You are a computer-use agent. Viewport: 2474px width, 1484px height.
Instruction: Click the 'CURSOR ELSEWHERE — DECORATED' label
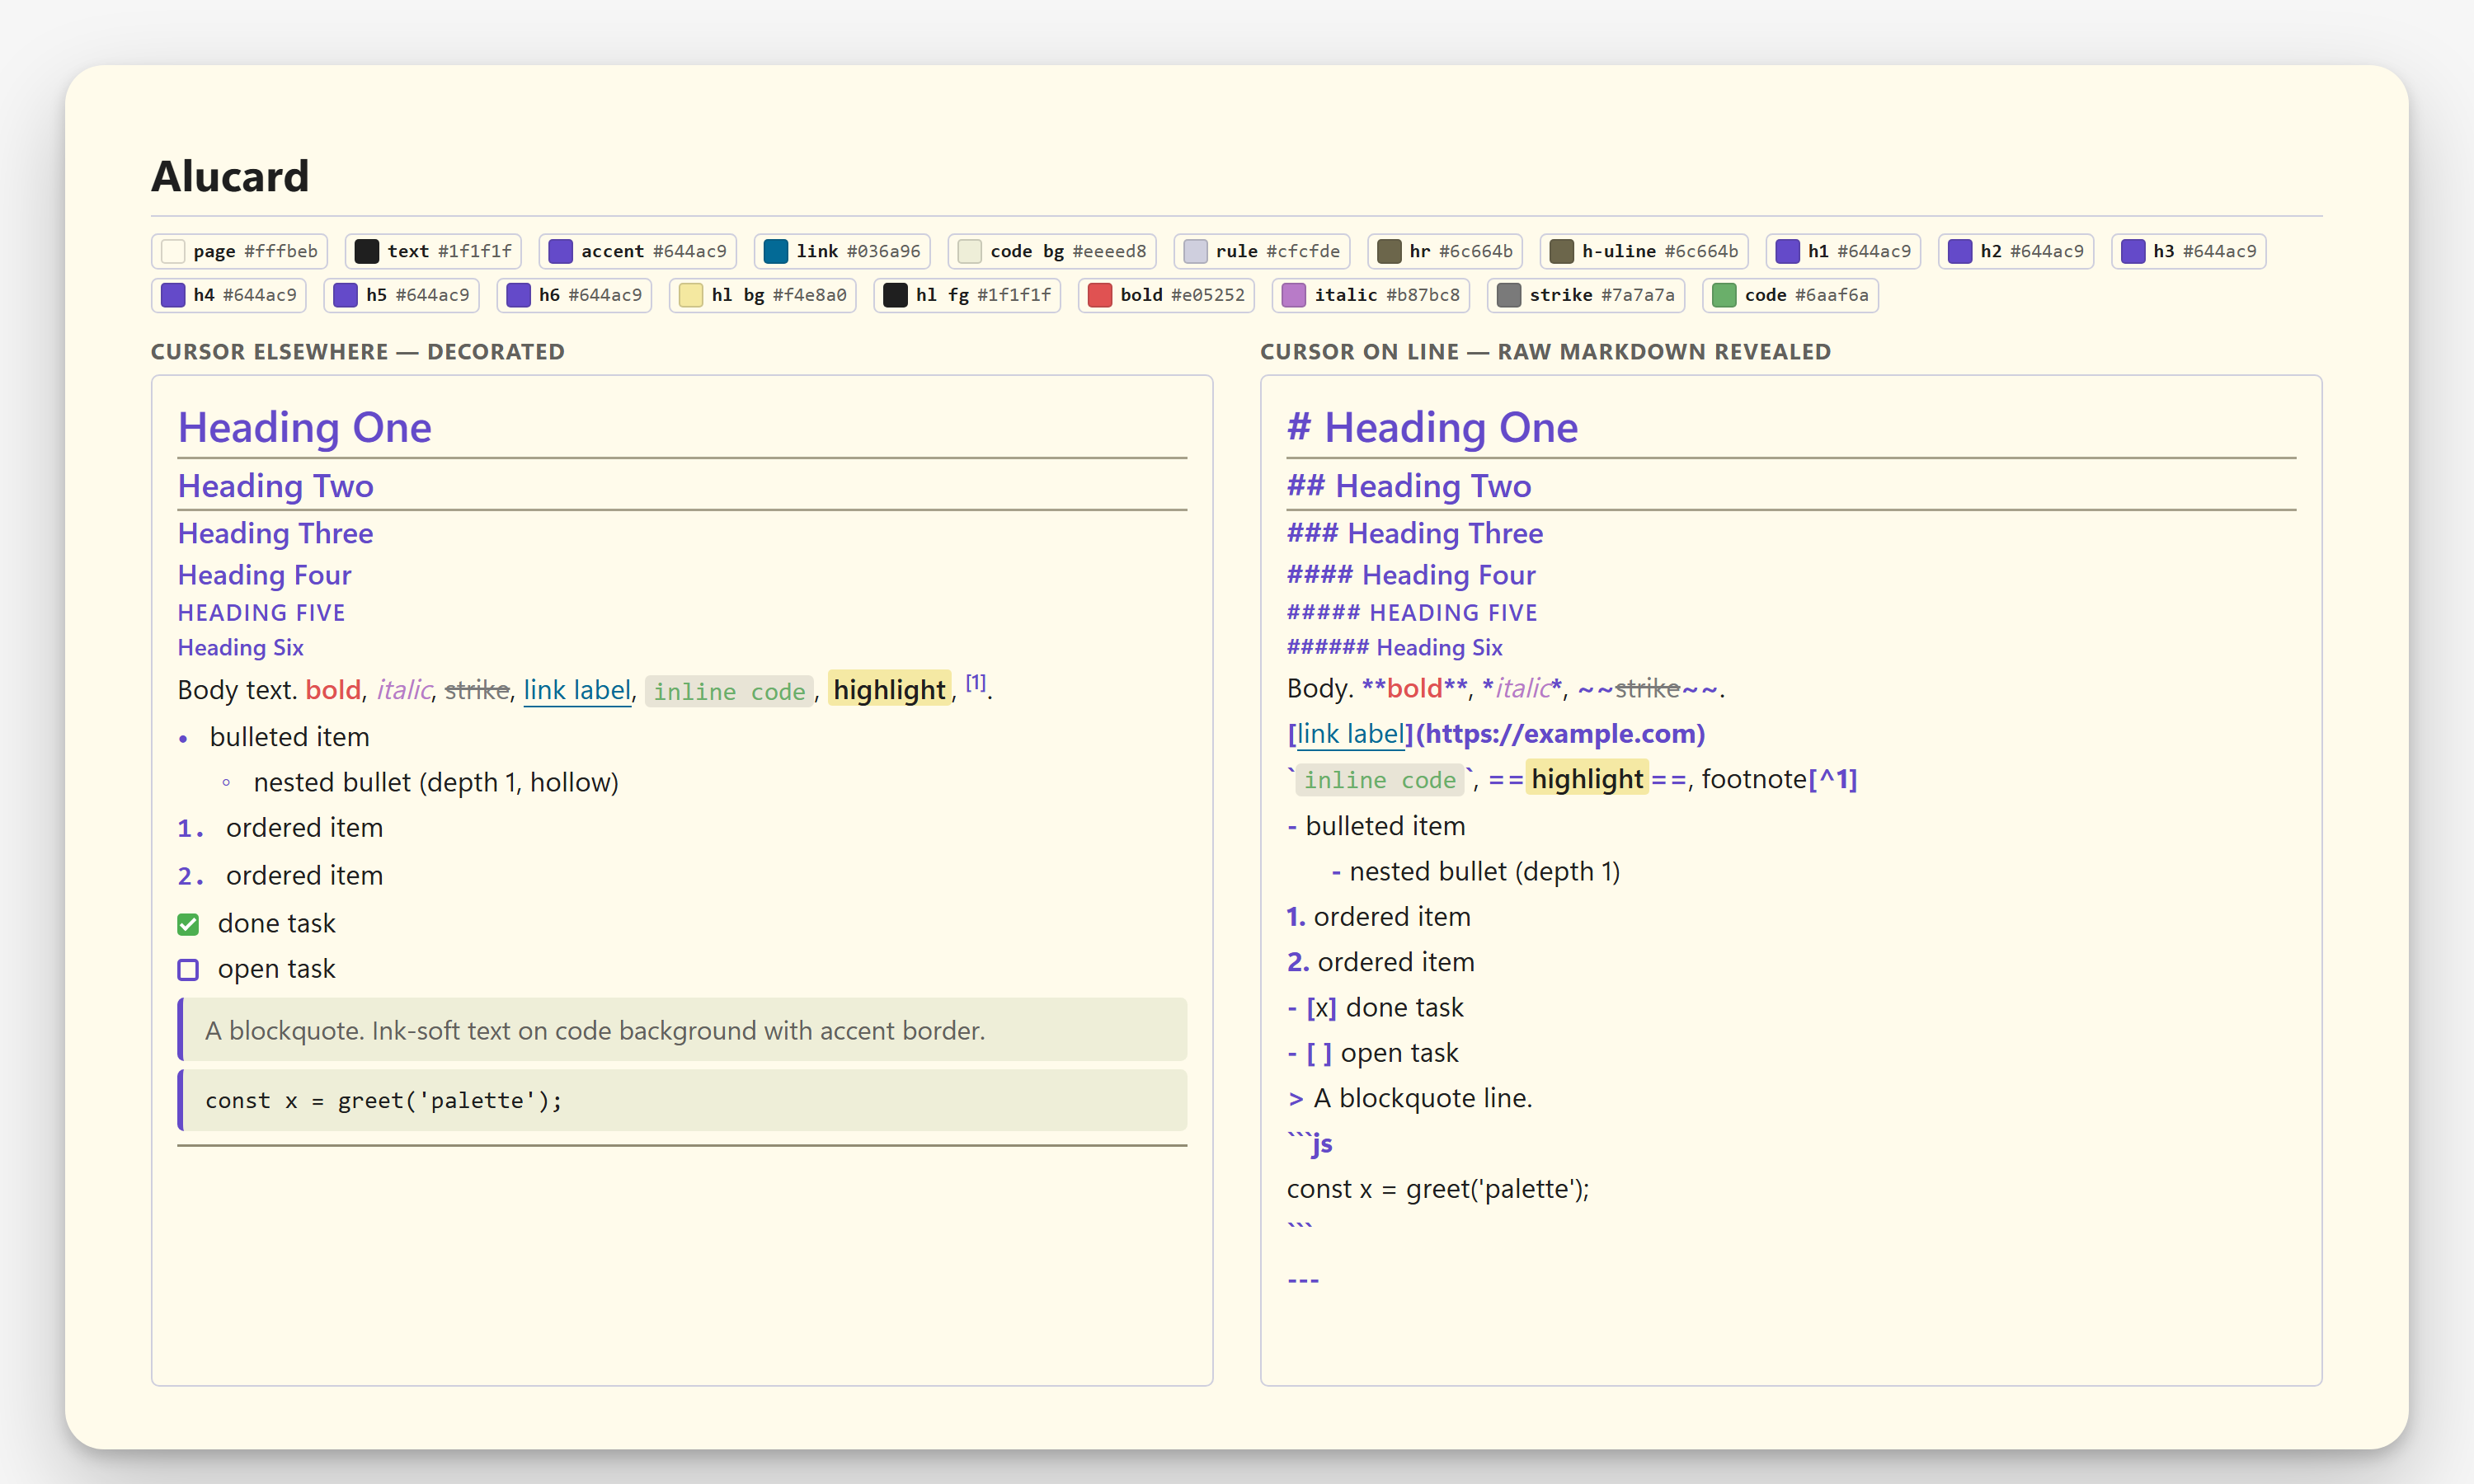tap(358, 352)
